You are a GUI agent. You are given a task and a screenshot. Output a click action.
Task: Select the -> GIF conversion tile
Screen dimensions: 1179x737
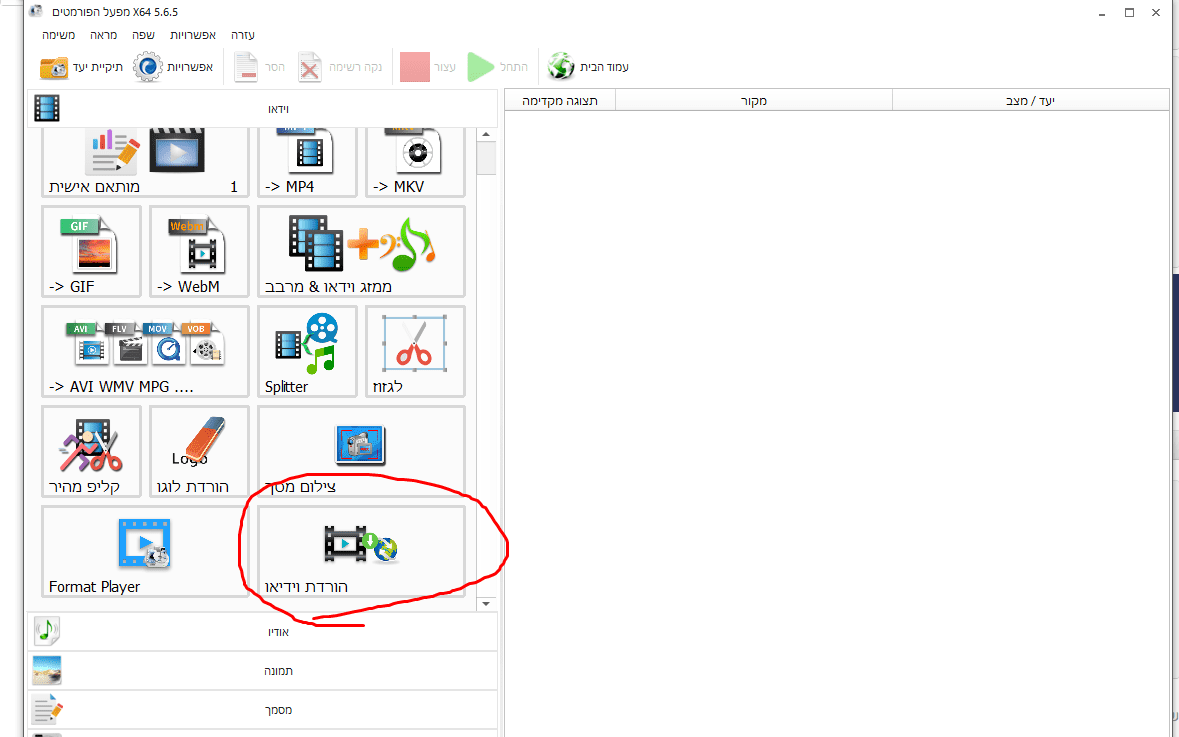[x=91, y=251]
